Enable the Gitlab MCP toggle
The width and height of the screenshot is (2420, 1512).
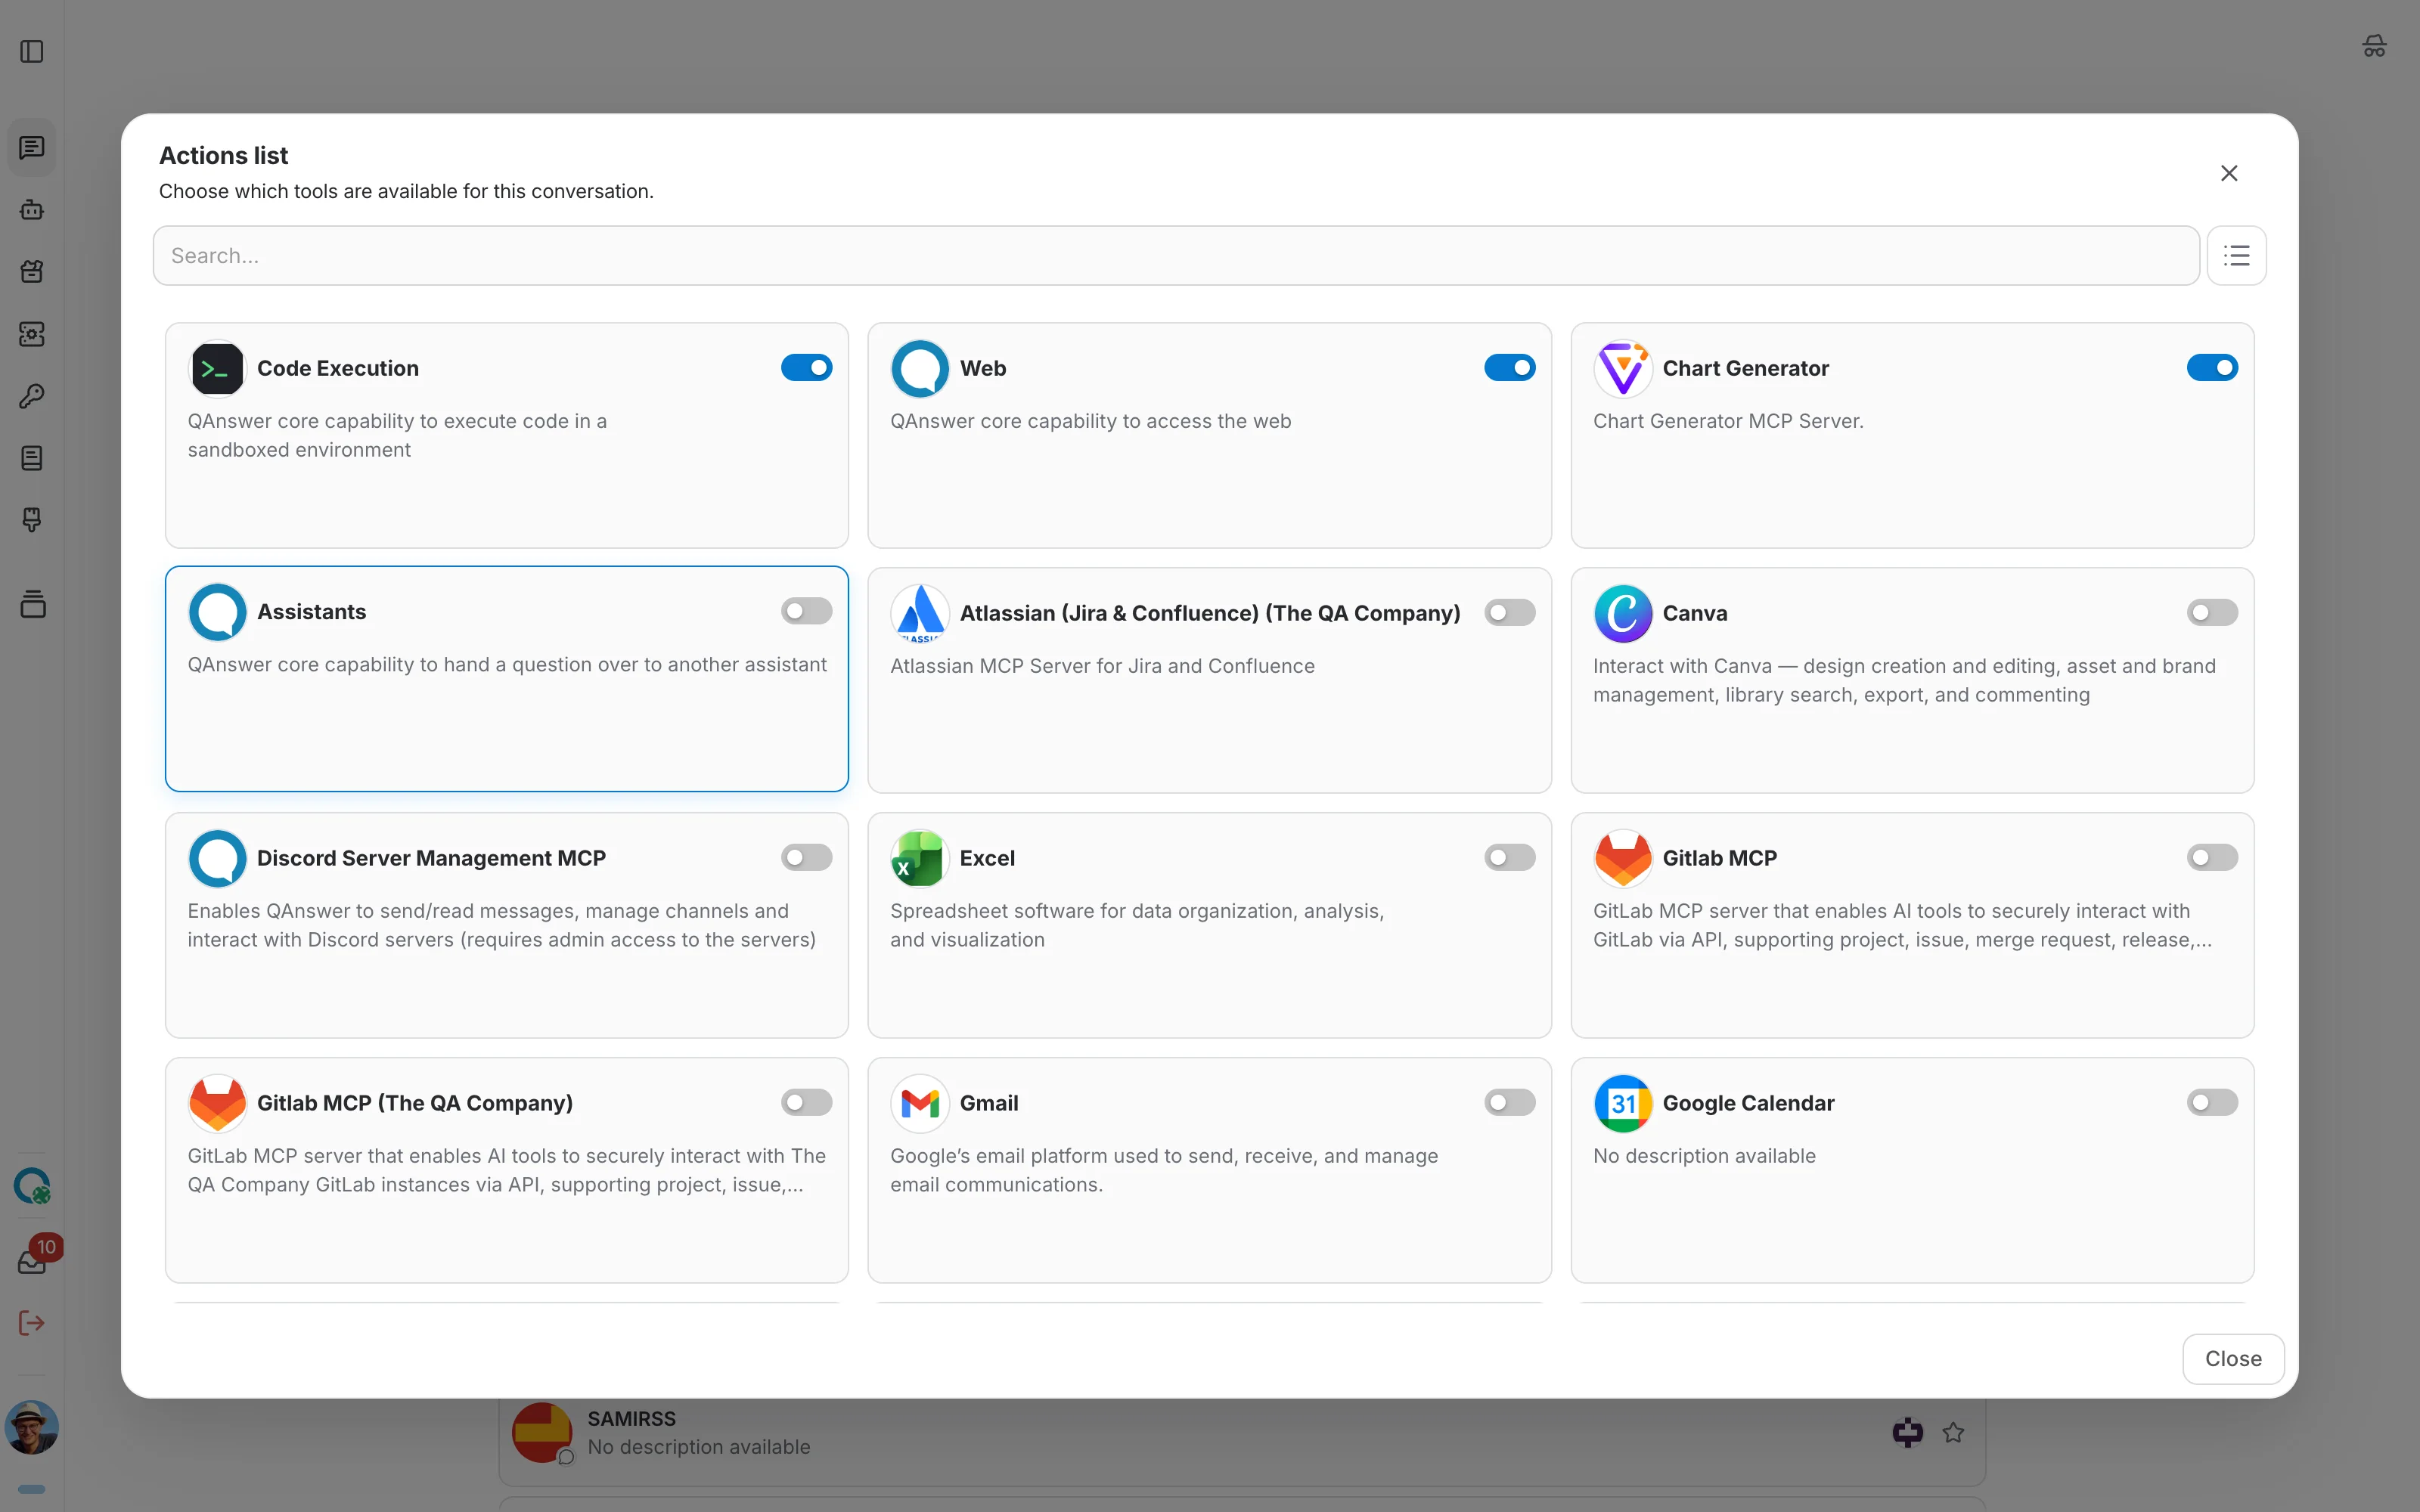(2212, 858)
